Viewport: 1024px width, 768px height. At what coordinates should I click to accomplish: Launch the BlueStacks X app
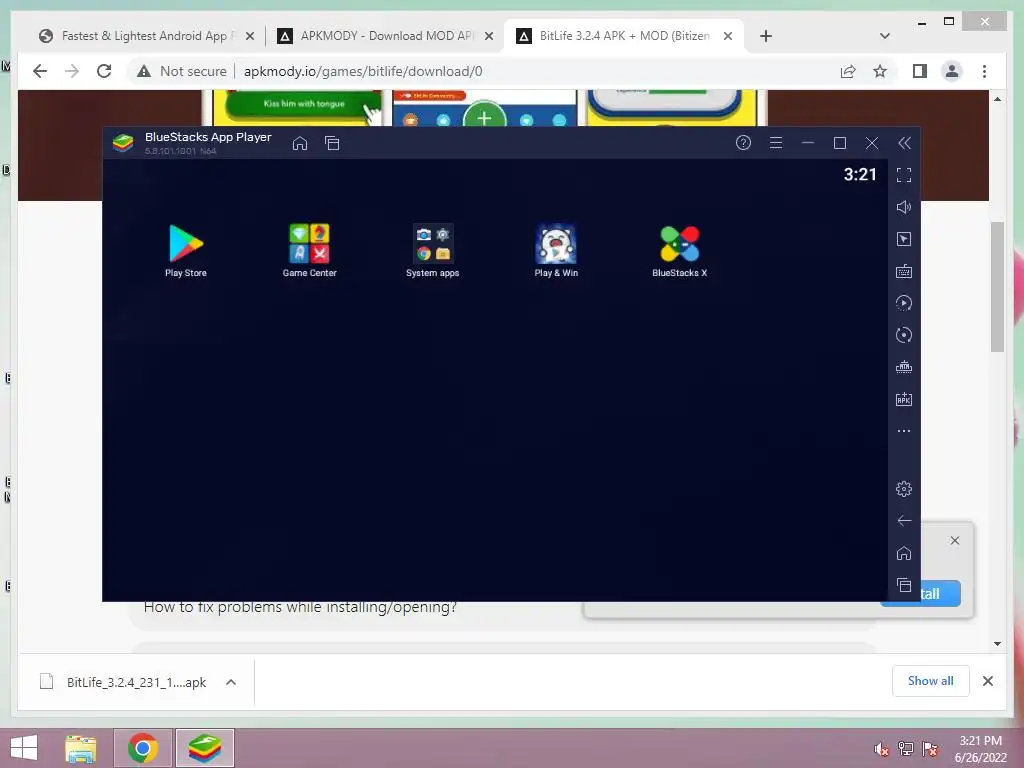[679, 251]
